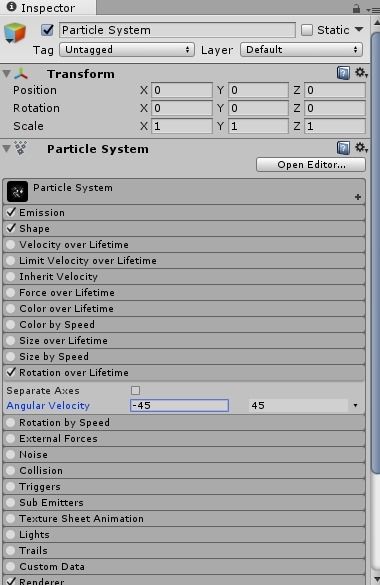Open the Tag dropdown showing Untagged
Image resolution: width=380 pixels, height=585 pixels.
point(127,50)
